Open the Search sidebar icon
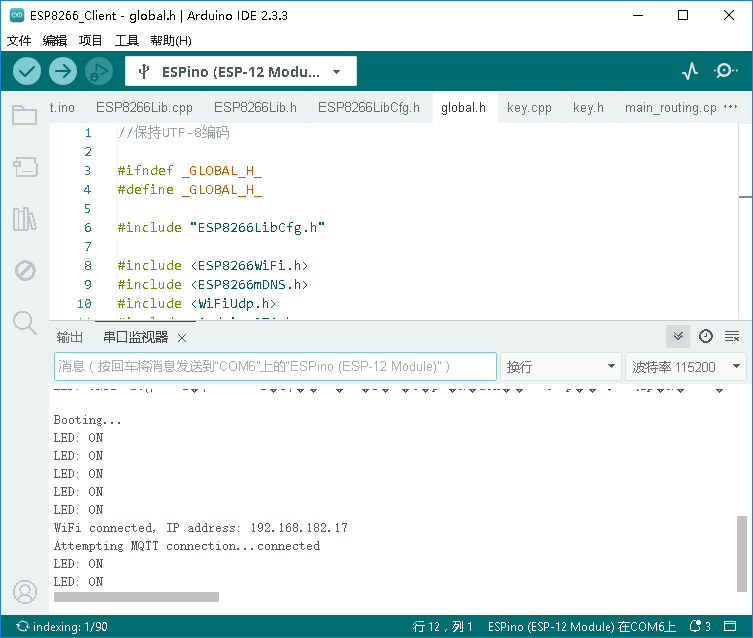This screenshot has height=638, width=753. 24,323
